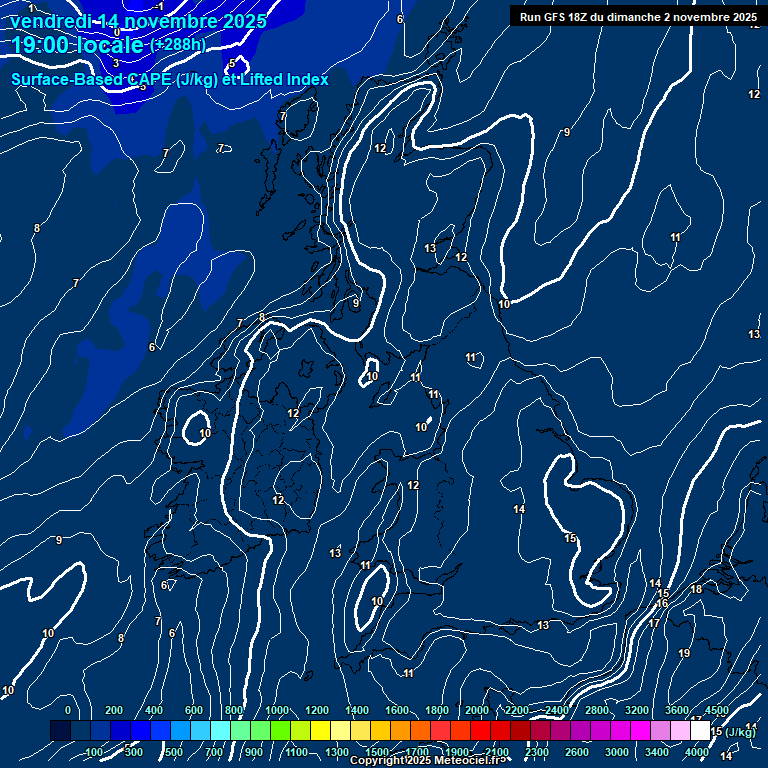Pick the white 4500 legend swatch
The image size is (768, 768).
pos(699,732)
